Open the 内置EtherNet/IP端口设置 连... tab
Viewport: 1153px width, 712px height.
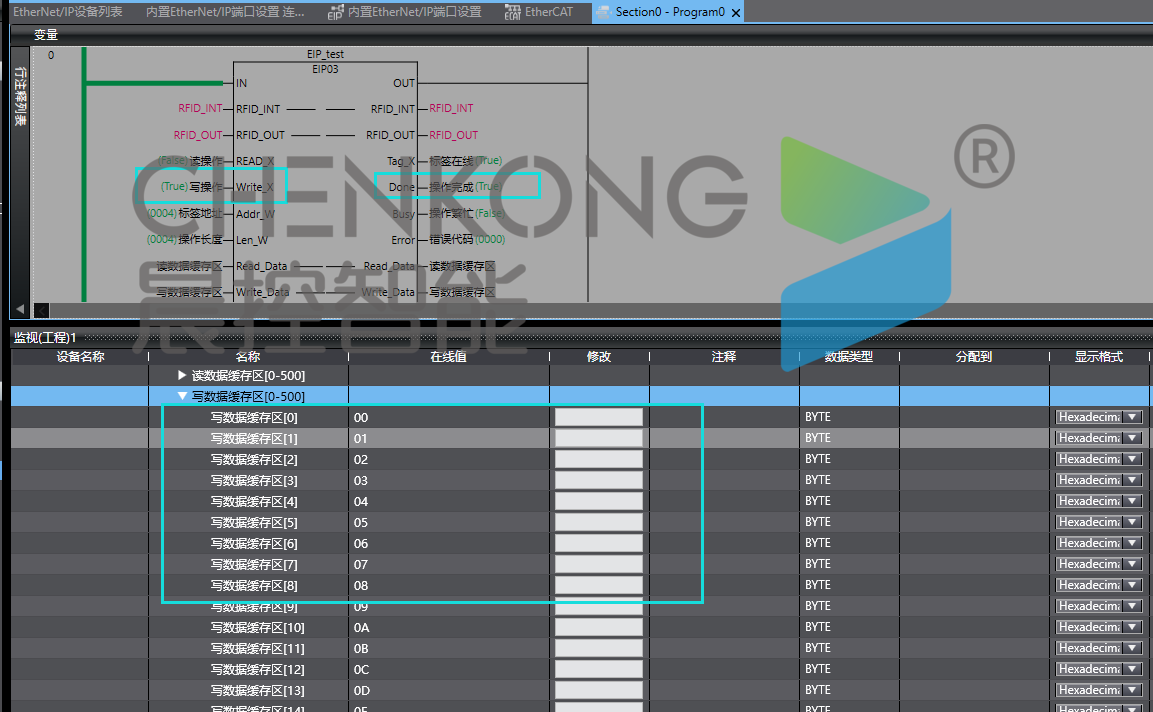click(x=225, y=12)
